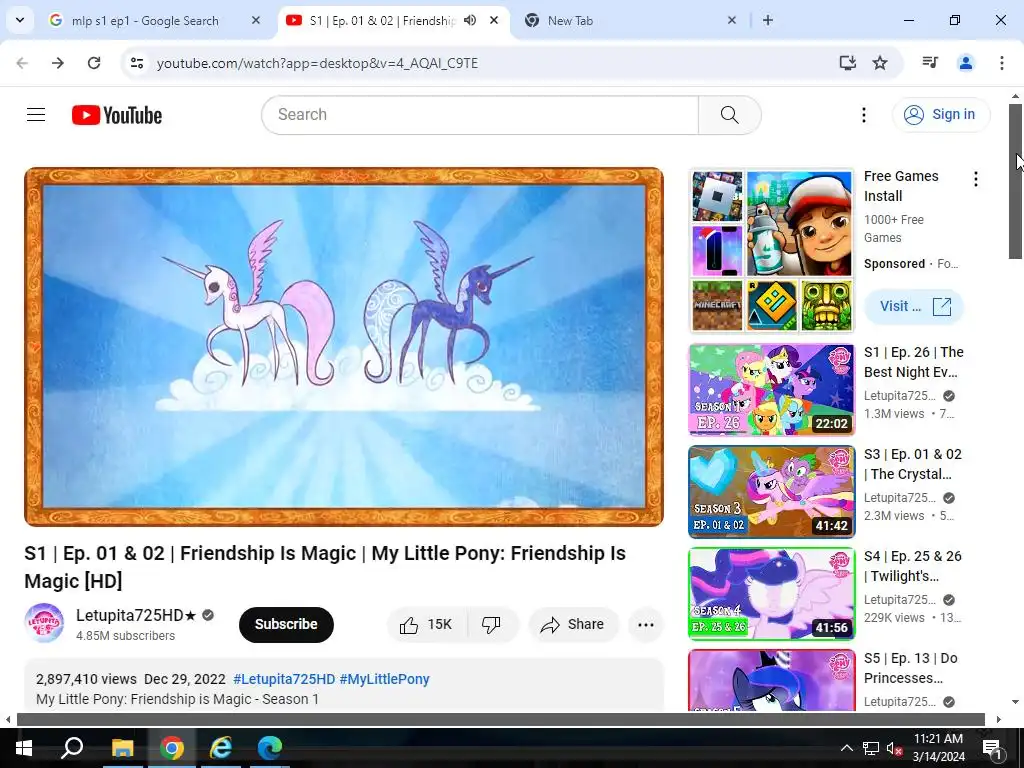The width and height of the screenshot is (1024, 768).
Task: Bookmark this page with star icon
Action: 880,63
